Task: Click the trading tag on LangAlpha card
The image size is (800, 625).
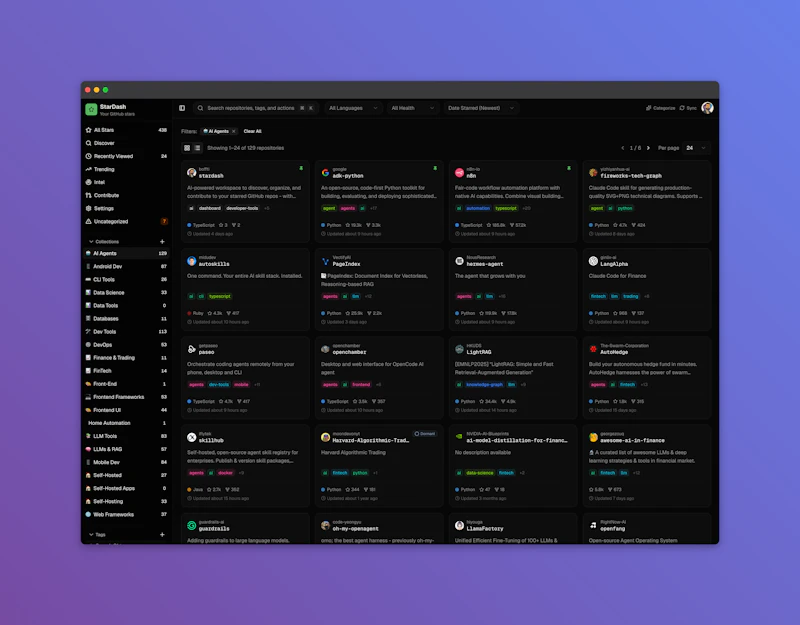Action: 631,296
